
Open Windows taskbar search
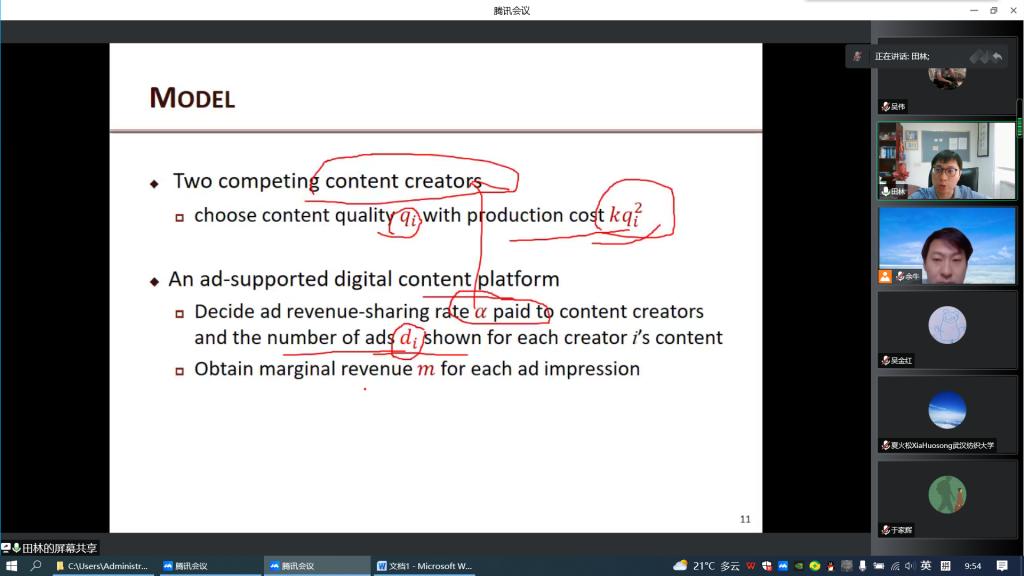pos(36,566)
